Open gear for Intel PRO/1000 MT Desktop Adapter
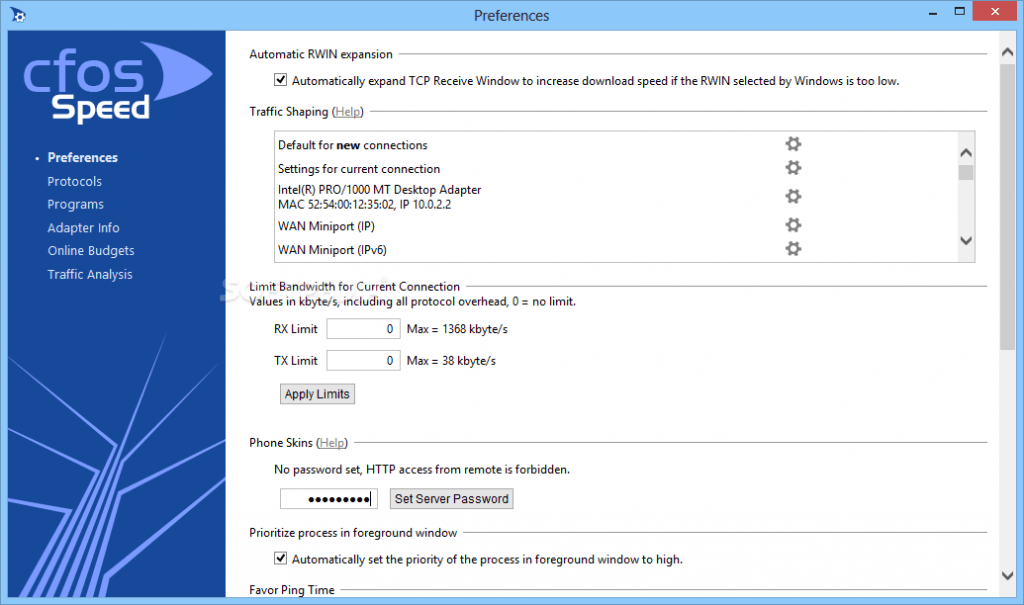This screenshot has height=605, width=1024. click(793, 196)
